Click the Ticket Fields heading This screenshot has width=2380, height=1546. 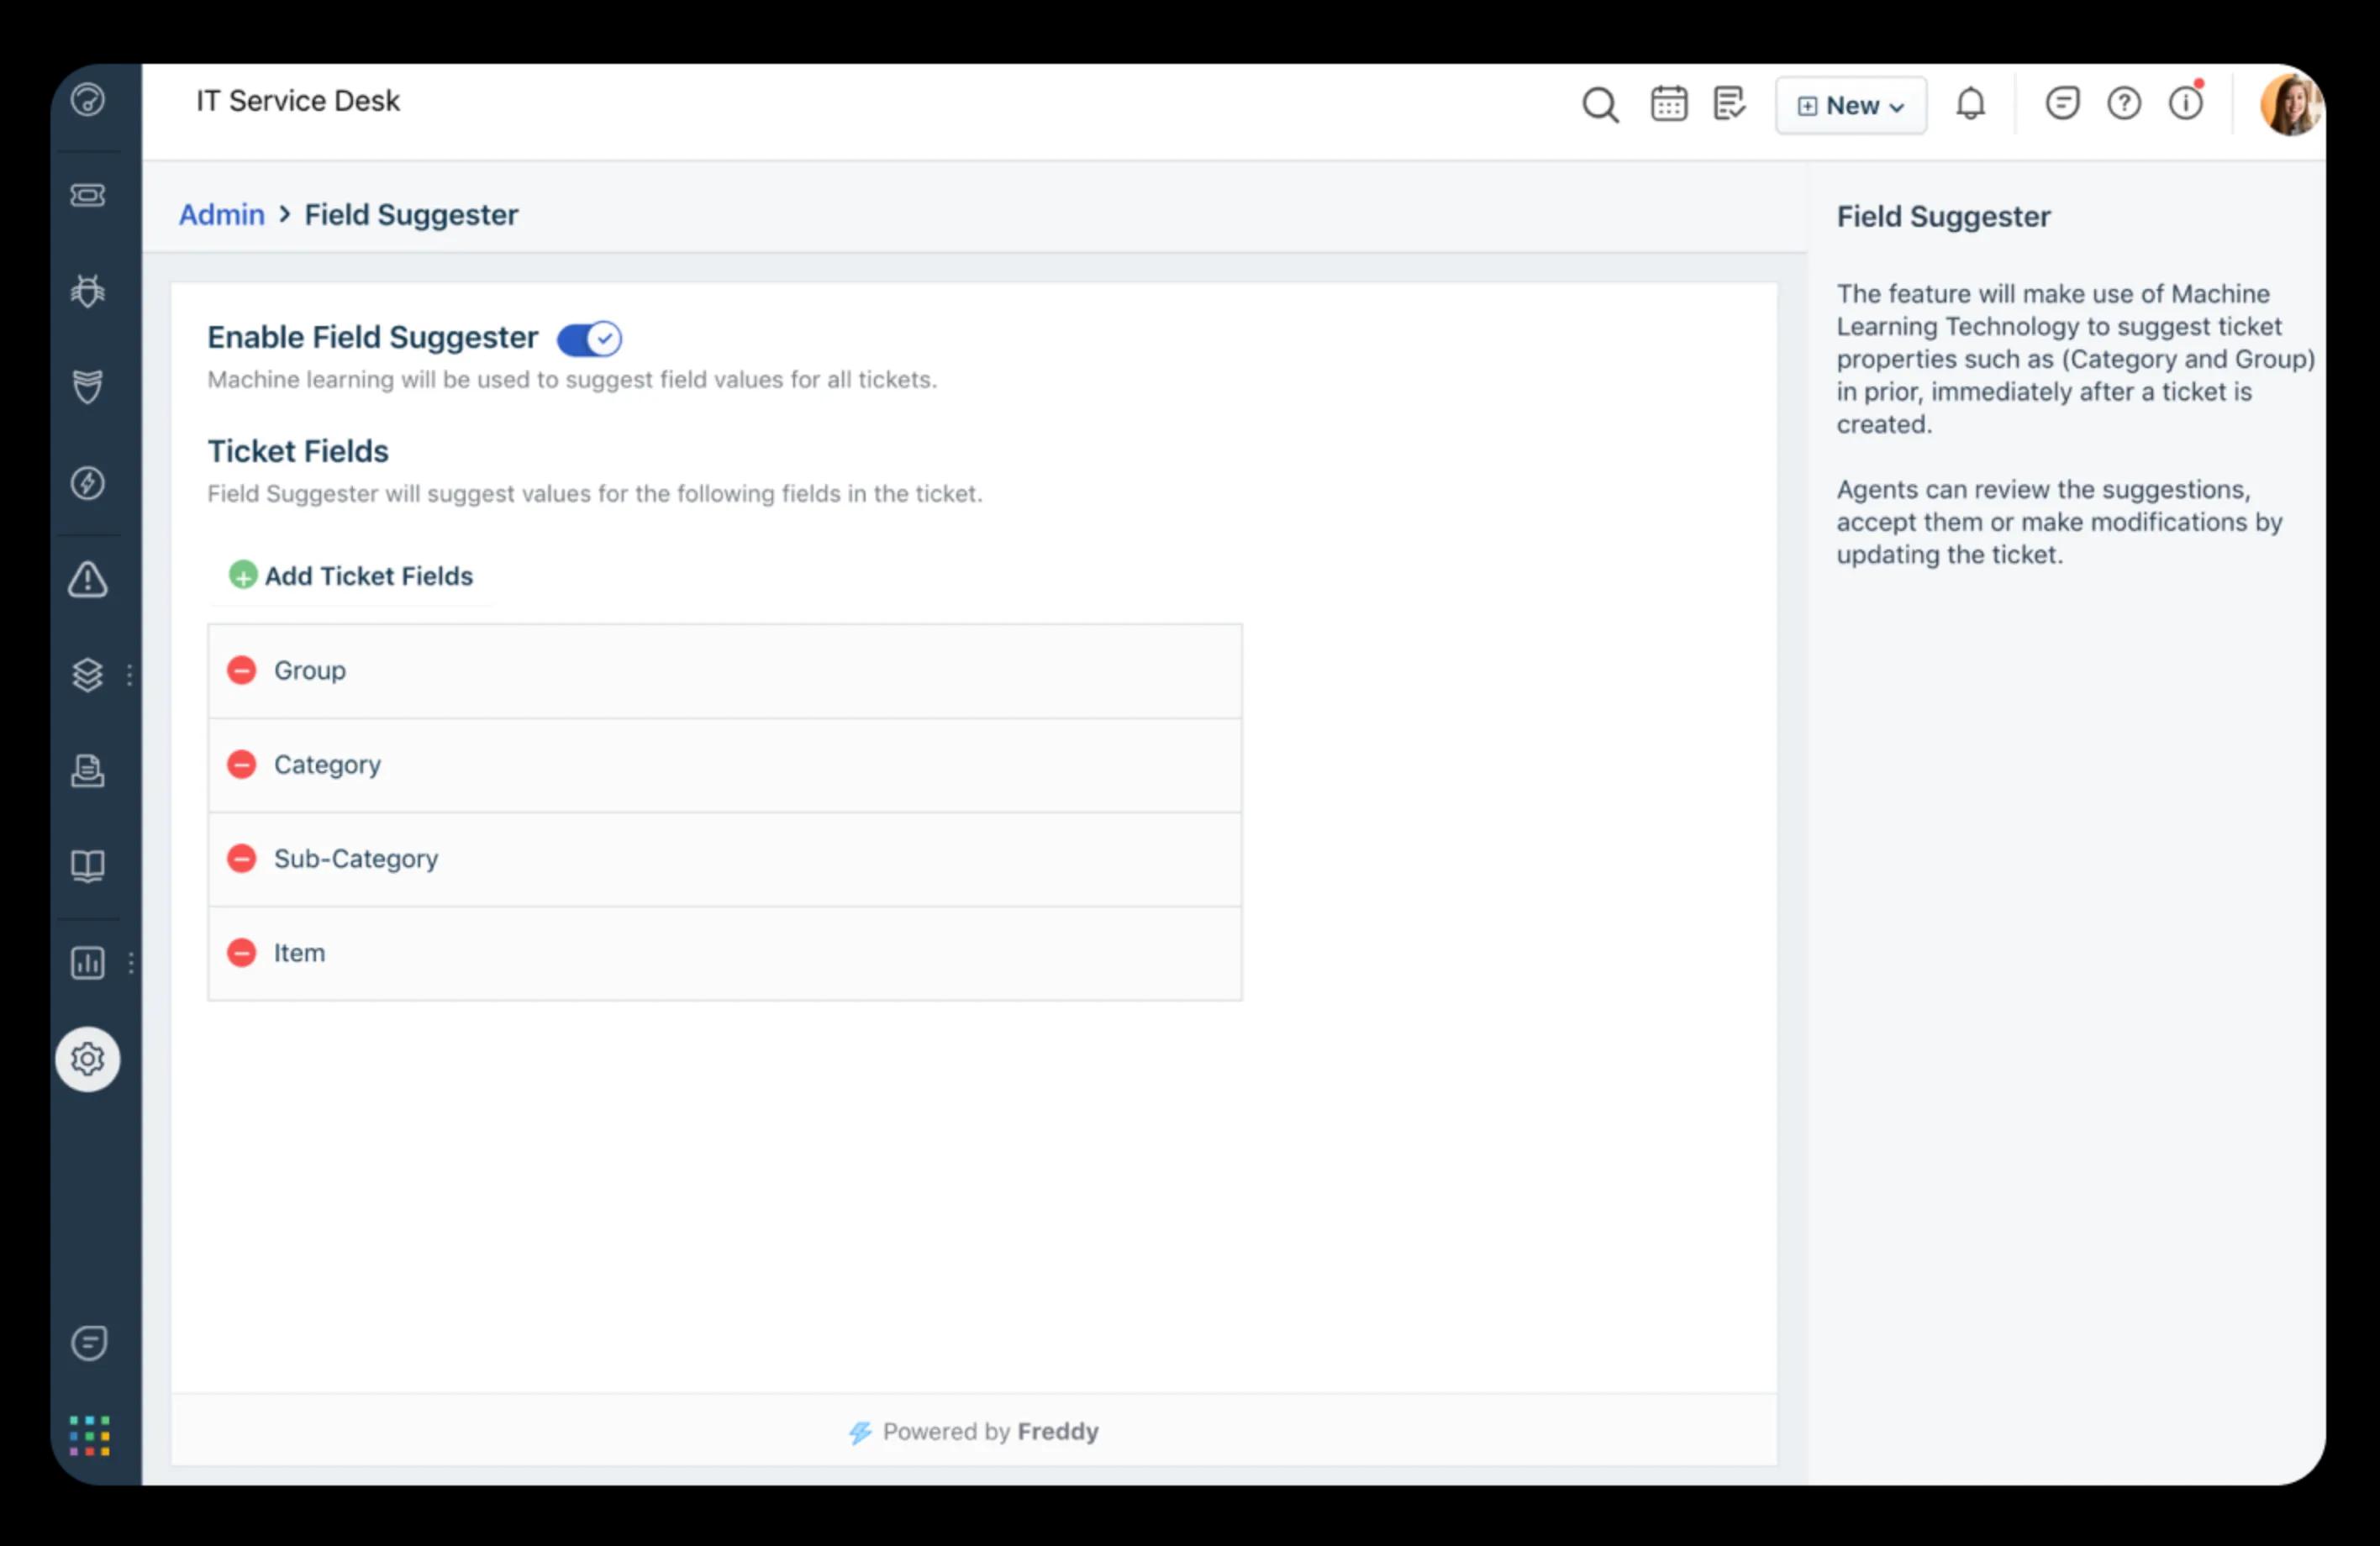pos(298,452)
